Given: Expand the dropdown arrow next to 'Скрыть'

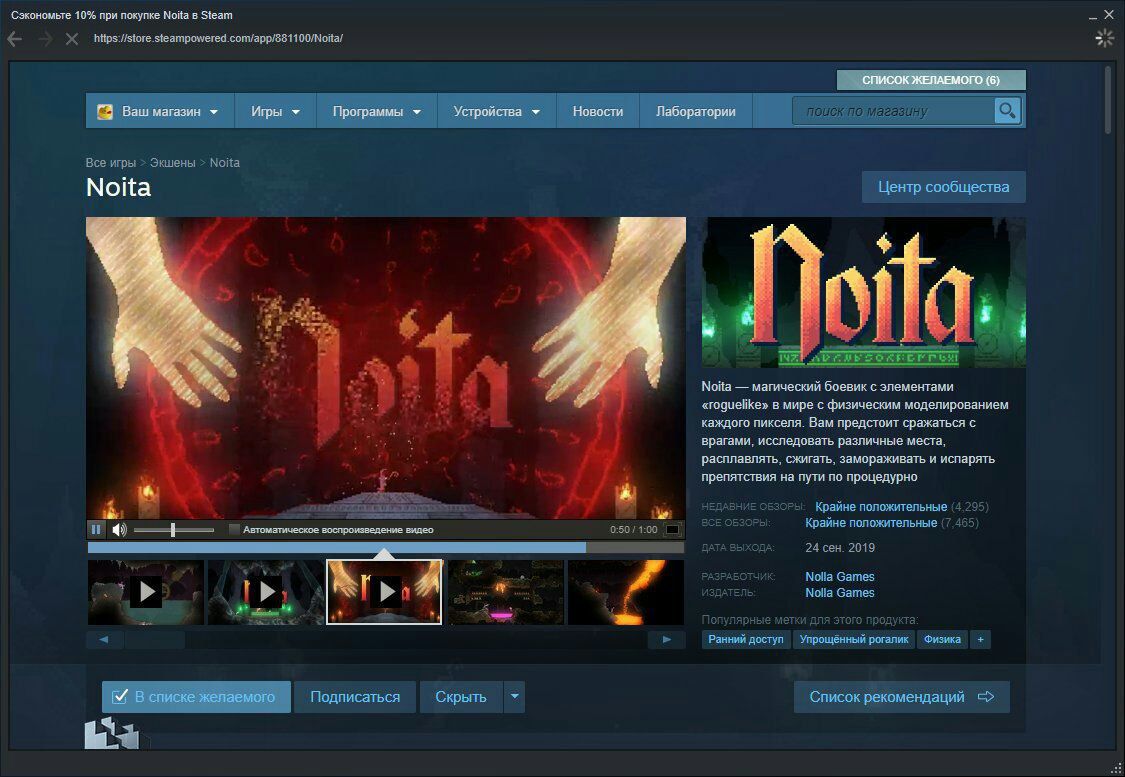Looking at the screenshot, I should (514, 697).
